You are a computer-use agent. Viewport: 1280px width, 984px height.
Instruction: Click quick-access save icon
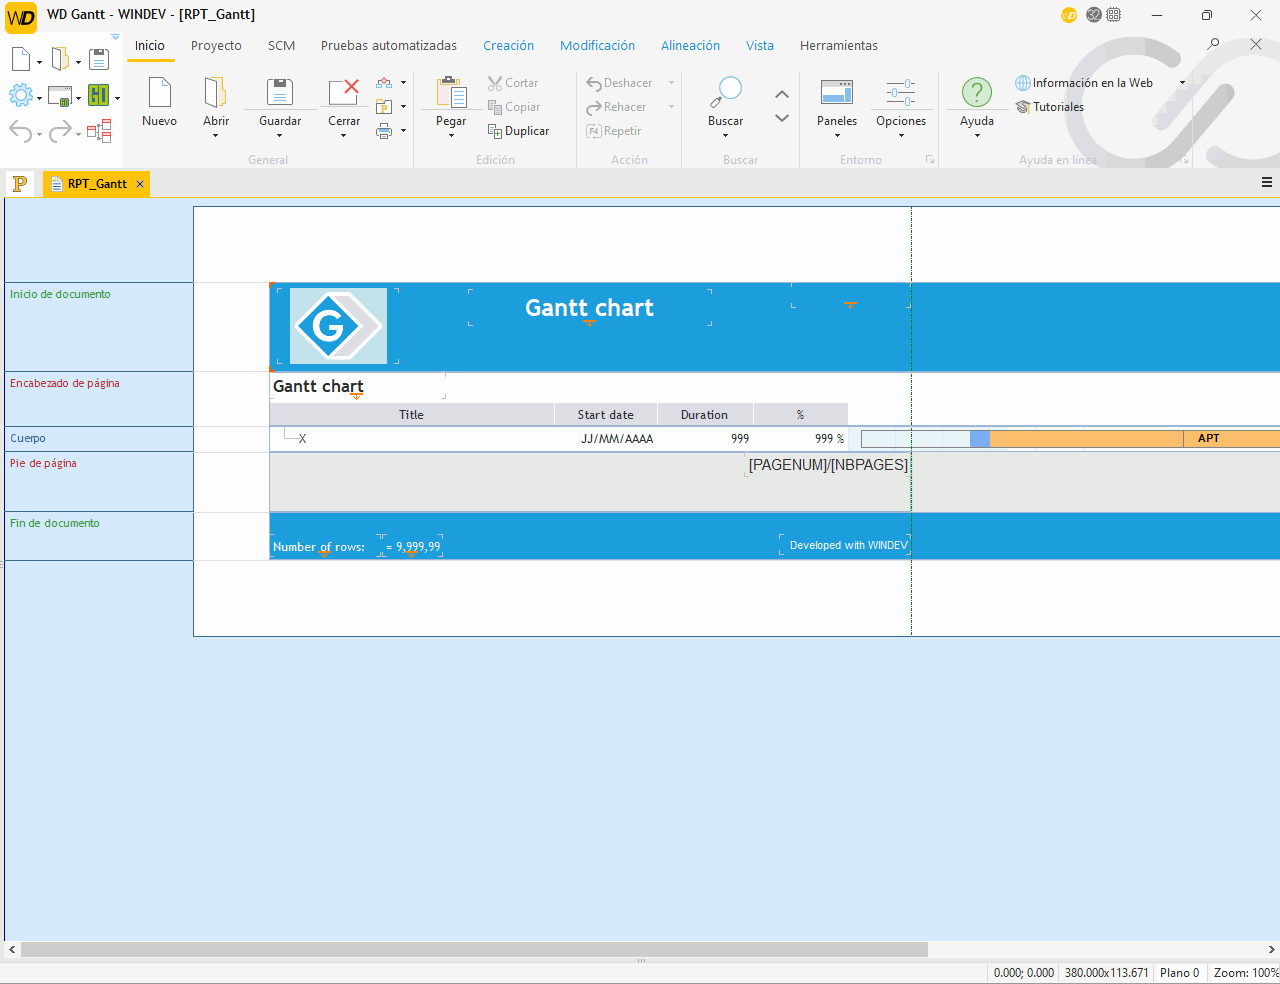[x=98, y=60]
